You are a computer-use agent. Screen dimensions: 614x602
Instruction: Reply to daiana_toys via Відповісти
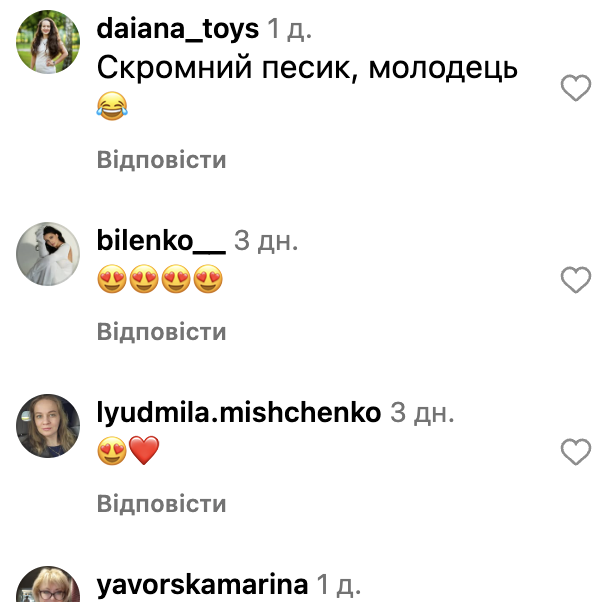click(x=161, y=160)
